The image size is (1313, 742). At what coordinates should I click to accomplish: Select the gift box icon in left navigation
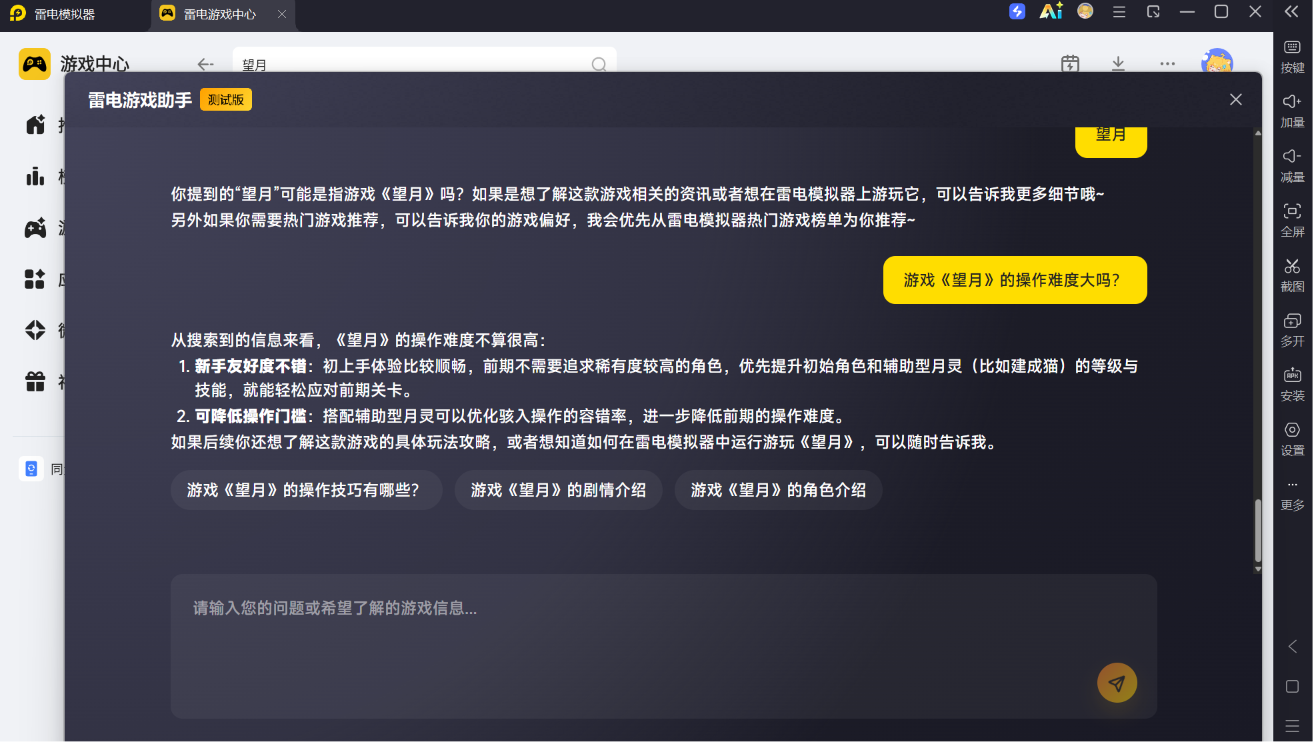35,381
